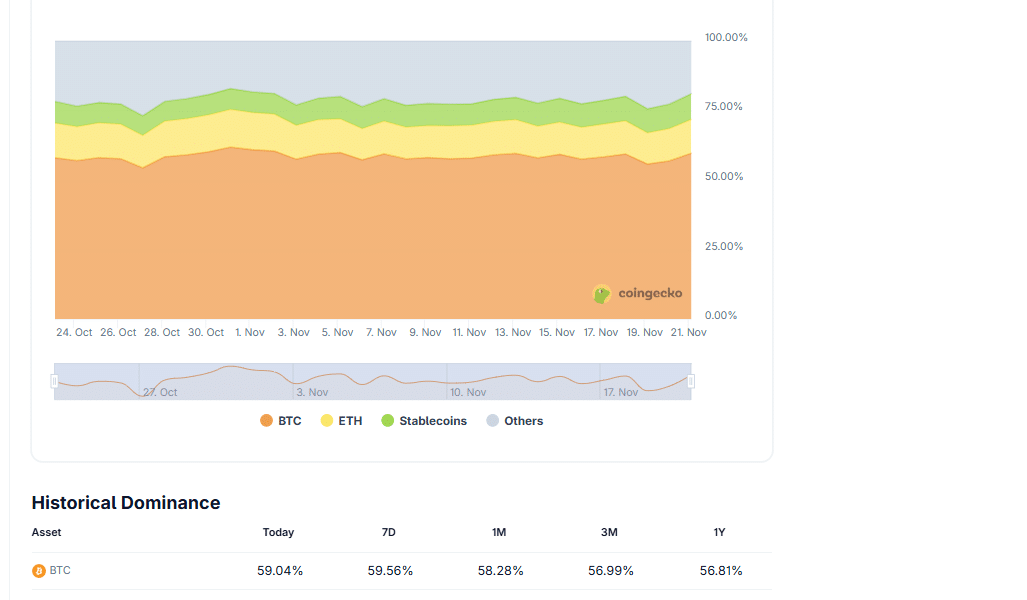Click the left handle of range navigator

pos(55,381)
